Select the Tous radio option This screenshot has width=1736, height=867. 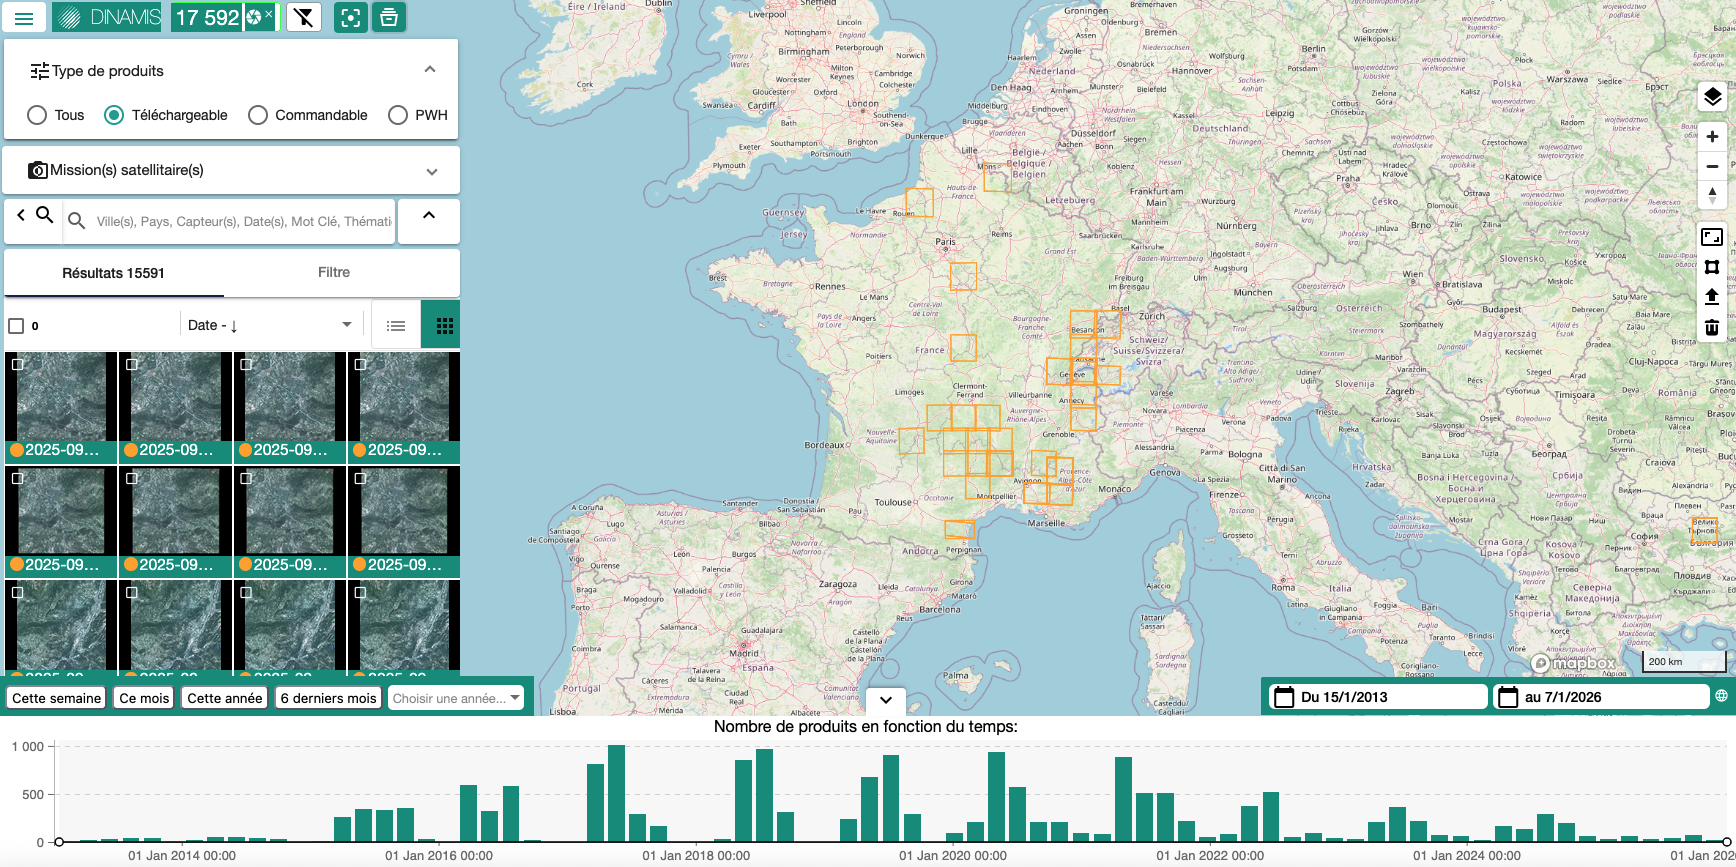37,115
